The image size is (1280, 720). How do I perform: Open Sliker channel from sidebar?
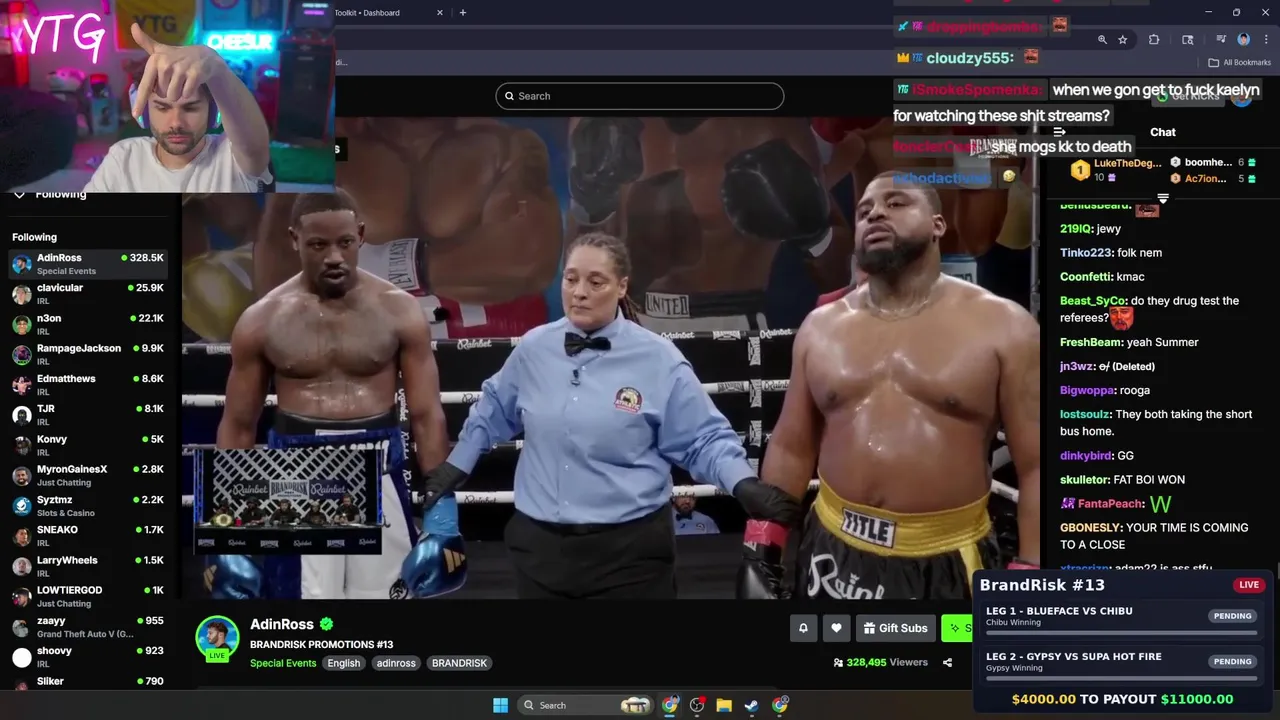[88, 684]
